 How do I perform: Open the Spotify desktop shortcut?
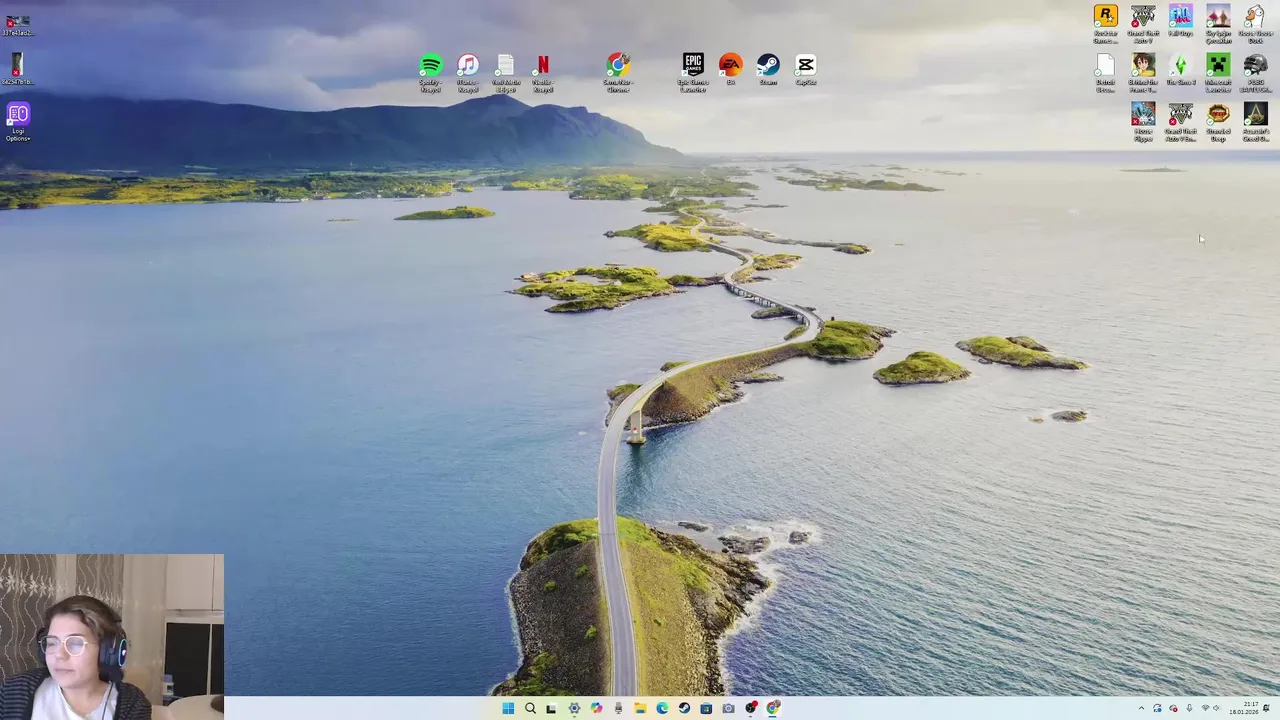(430, 73)
